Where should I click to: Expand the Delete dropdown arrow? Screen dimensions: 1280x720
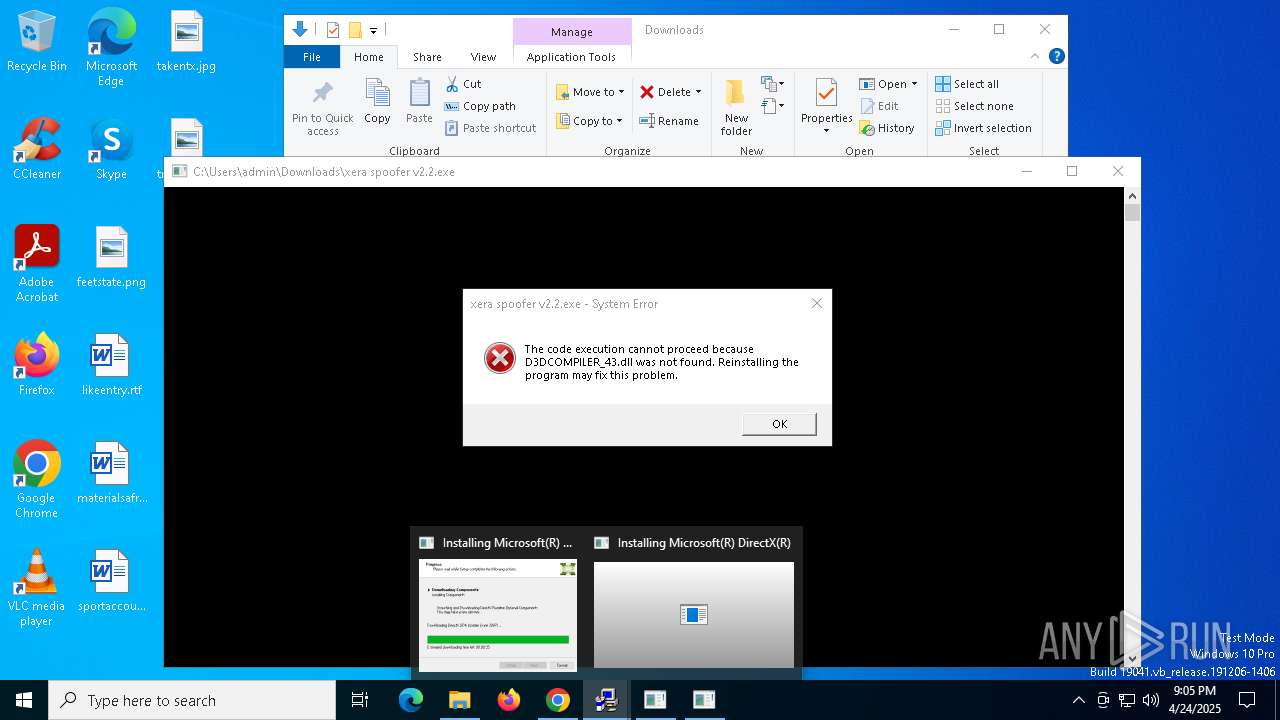pos(698,92)
